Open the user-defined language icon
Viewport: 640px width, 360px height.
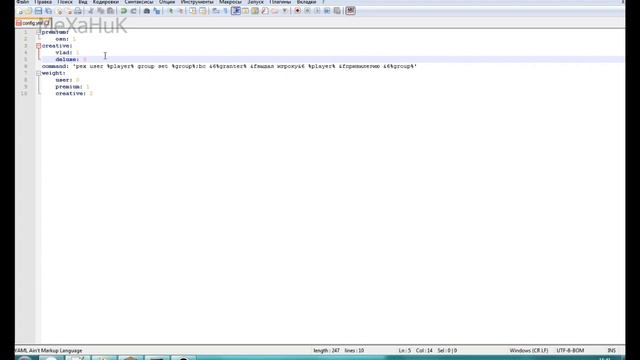(245, 11)
